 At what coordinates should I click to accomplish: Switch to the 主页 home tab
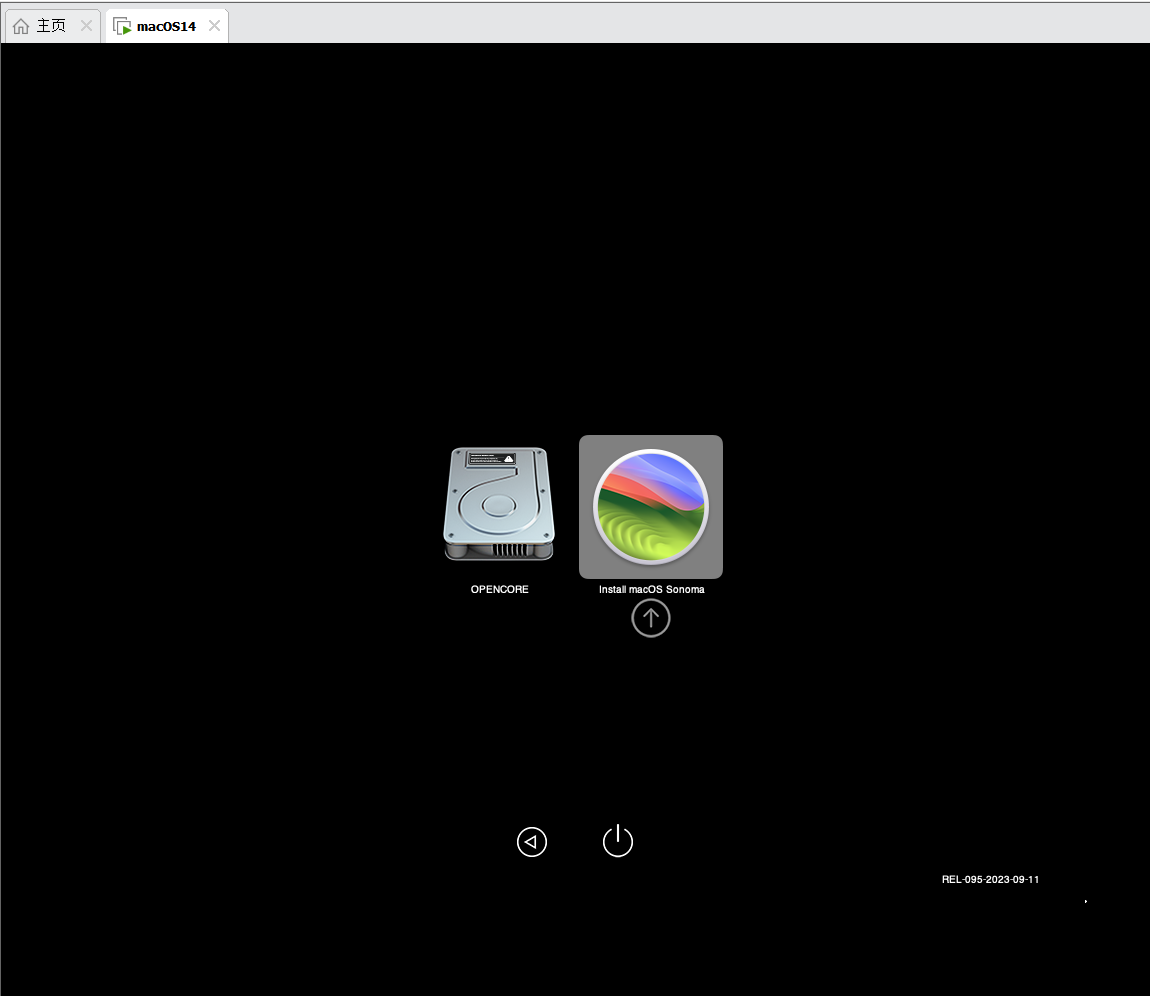point(53,26)
